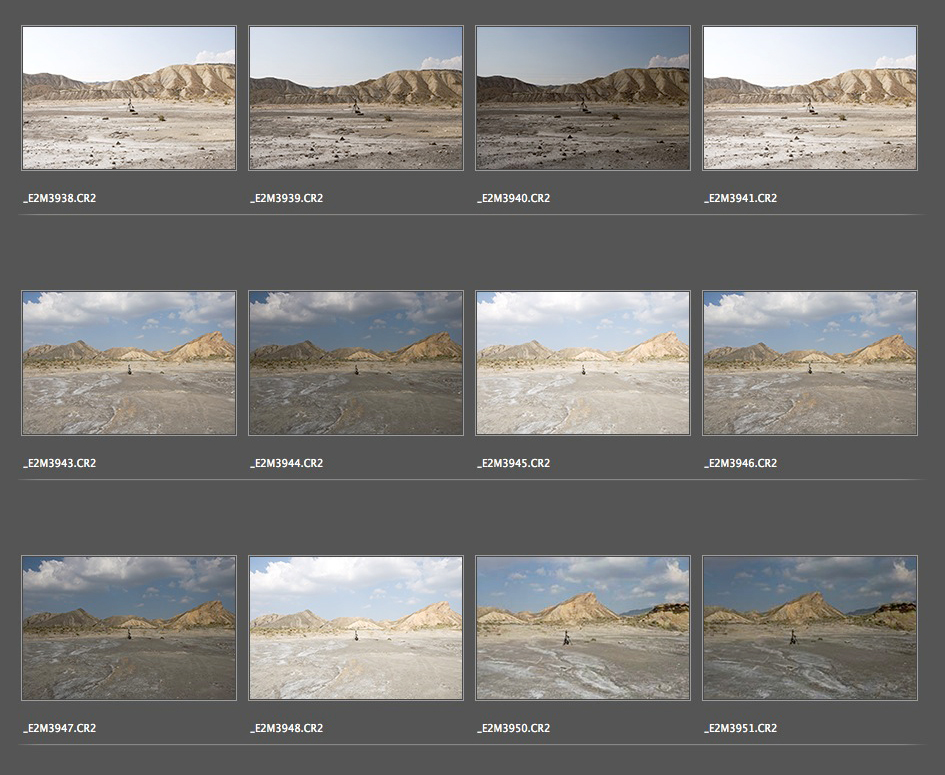Screen dimensions: 945x775
Task: Pick the overexposed _E2M3948.CR2 thumbnail
Action: click(356, 628)
